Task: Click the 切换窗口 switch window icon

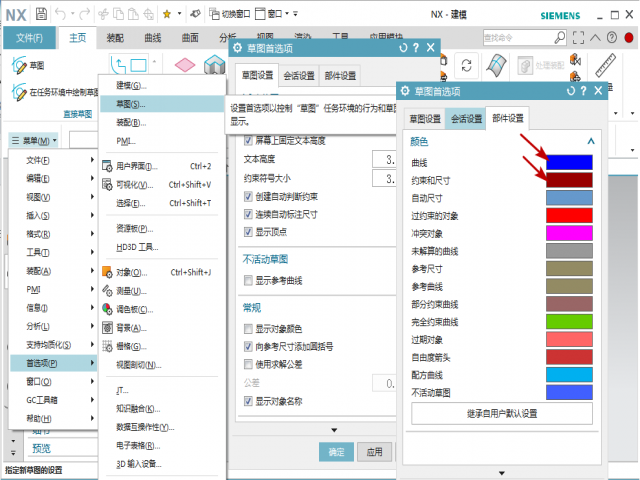Action: [x=214, y=14]
